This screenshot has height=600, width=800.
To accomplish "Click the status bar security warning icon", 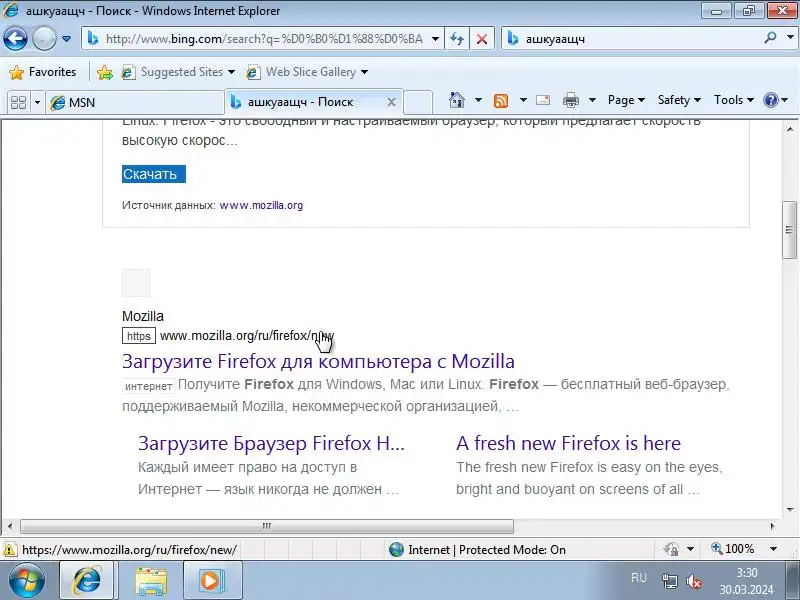I will 9,549.
